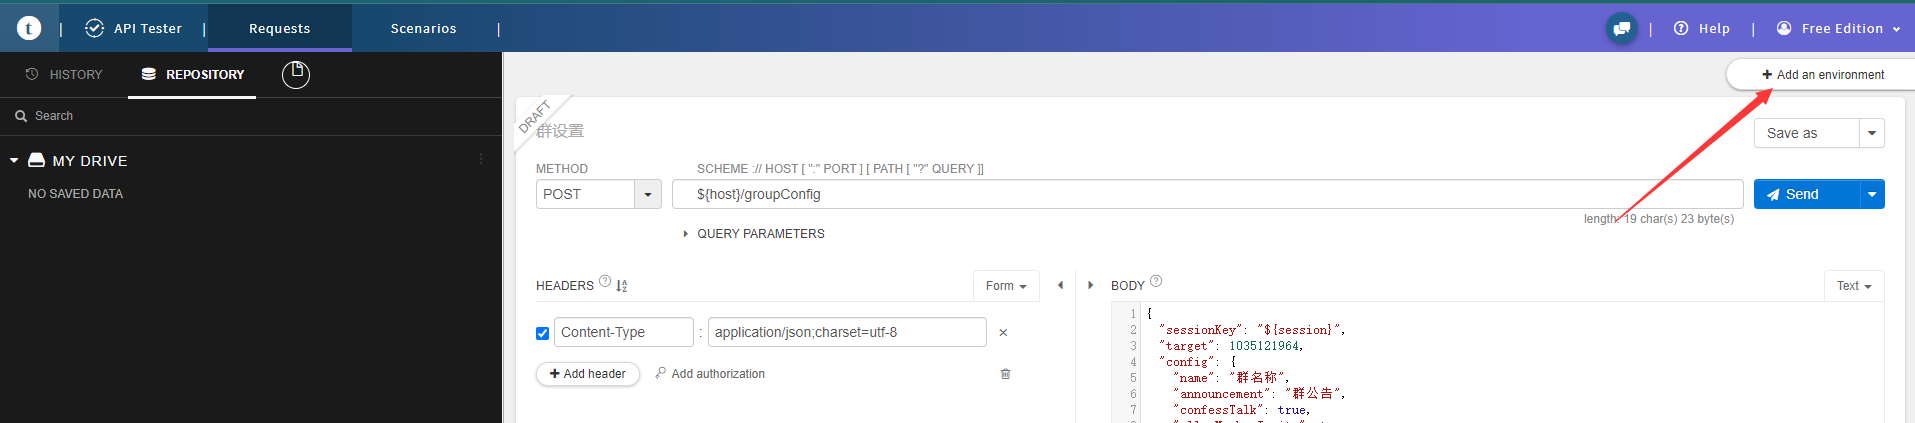The image size is (1915, 423).
Task: Click the Talend logo icon
Action: [x=29, y=28]
